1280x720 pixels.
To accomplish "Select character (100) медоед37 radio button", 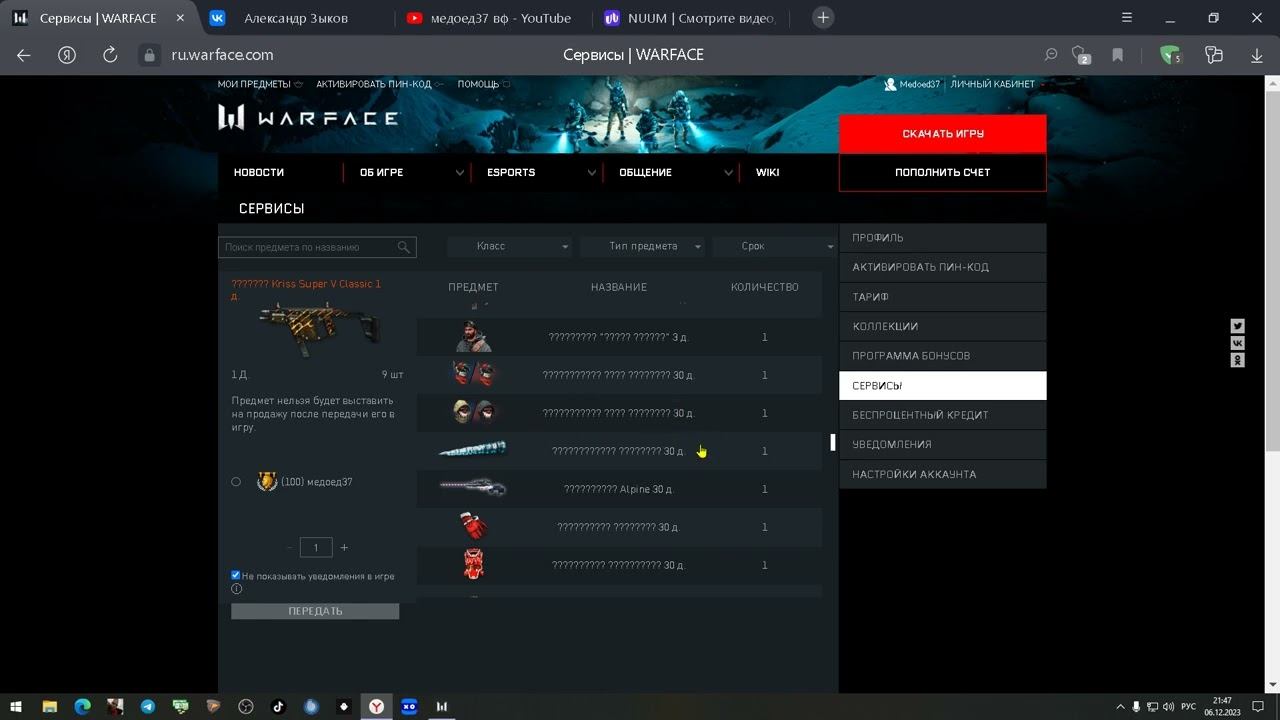I will click(x=236, y=482).
